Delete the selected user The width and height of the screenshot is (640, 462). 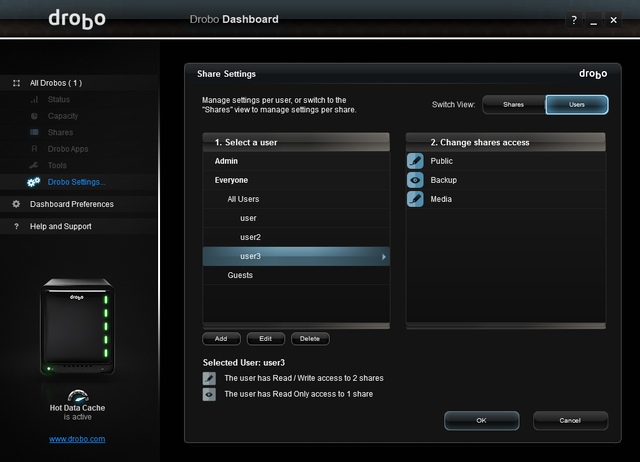310,338
